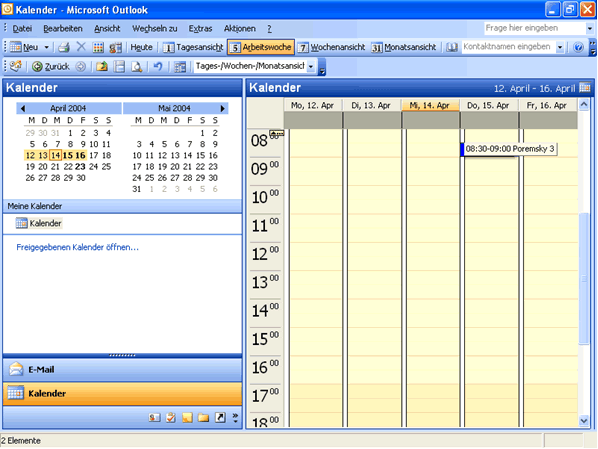Click the Mai 2004 month title

point(174,108)
